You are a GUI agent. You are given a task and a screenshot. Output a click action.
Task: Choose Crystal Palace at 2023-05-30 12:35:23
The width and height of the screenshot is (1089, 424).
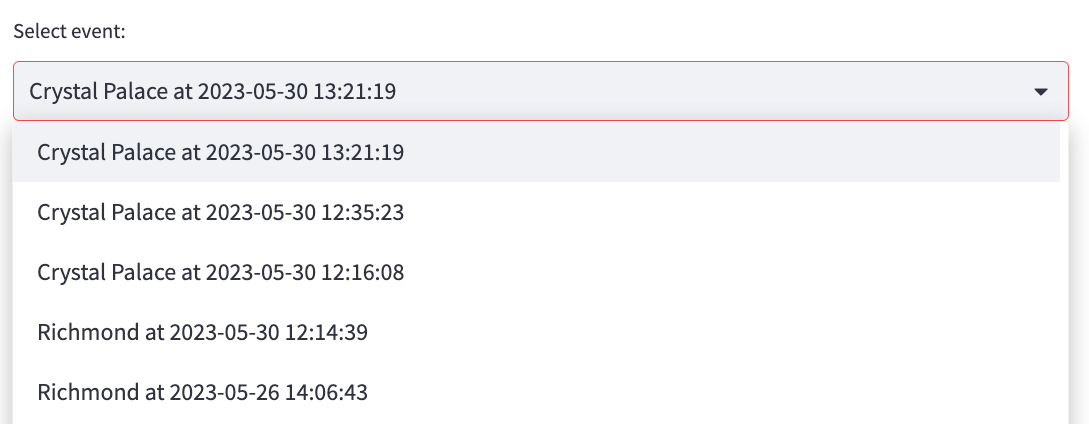pos(221,212)
